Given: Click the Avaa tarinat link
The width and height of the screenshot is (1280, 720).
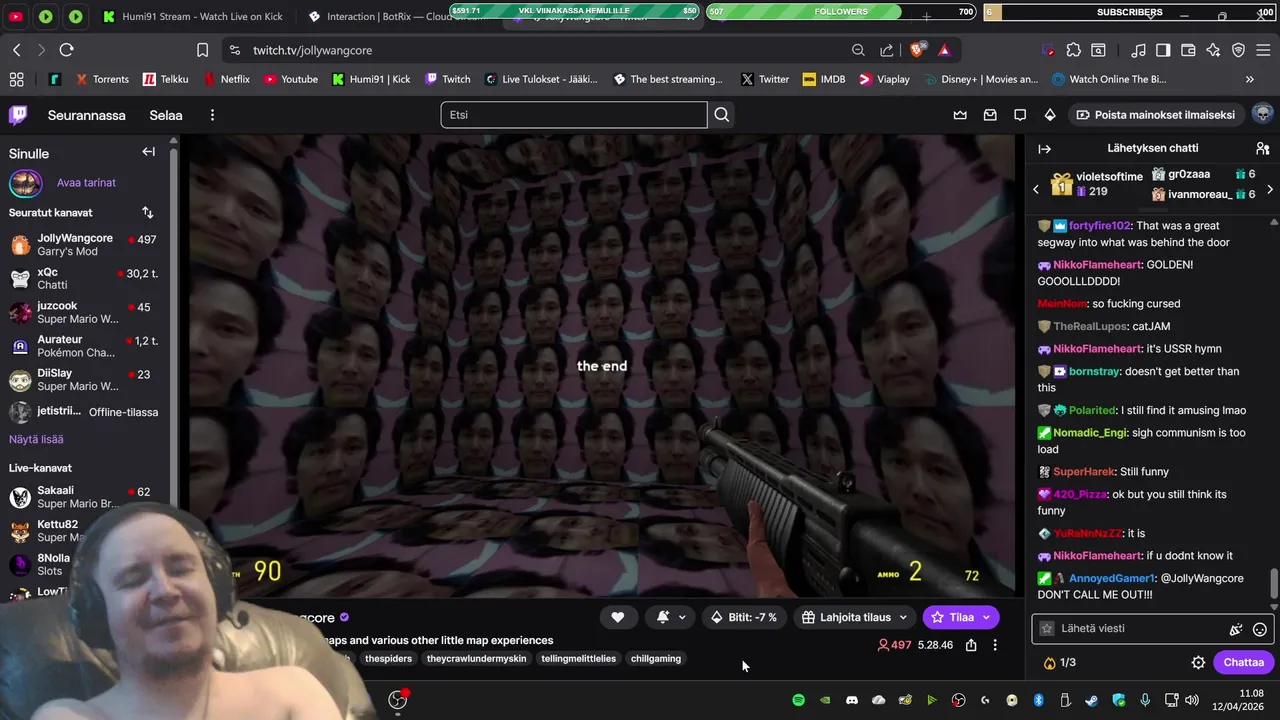Looking at the screenshot, I should click(86, 183).
